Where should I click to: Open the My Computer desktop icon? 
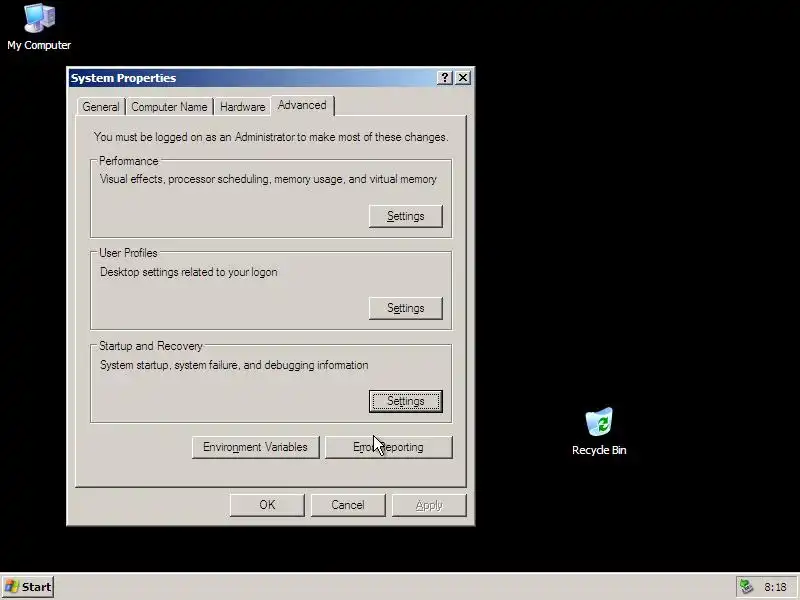point(39,27)
